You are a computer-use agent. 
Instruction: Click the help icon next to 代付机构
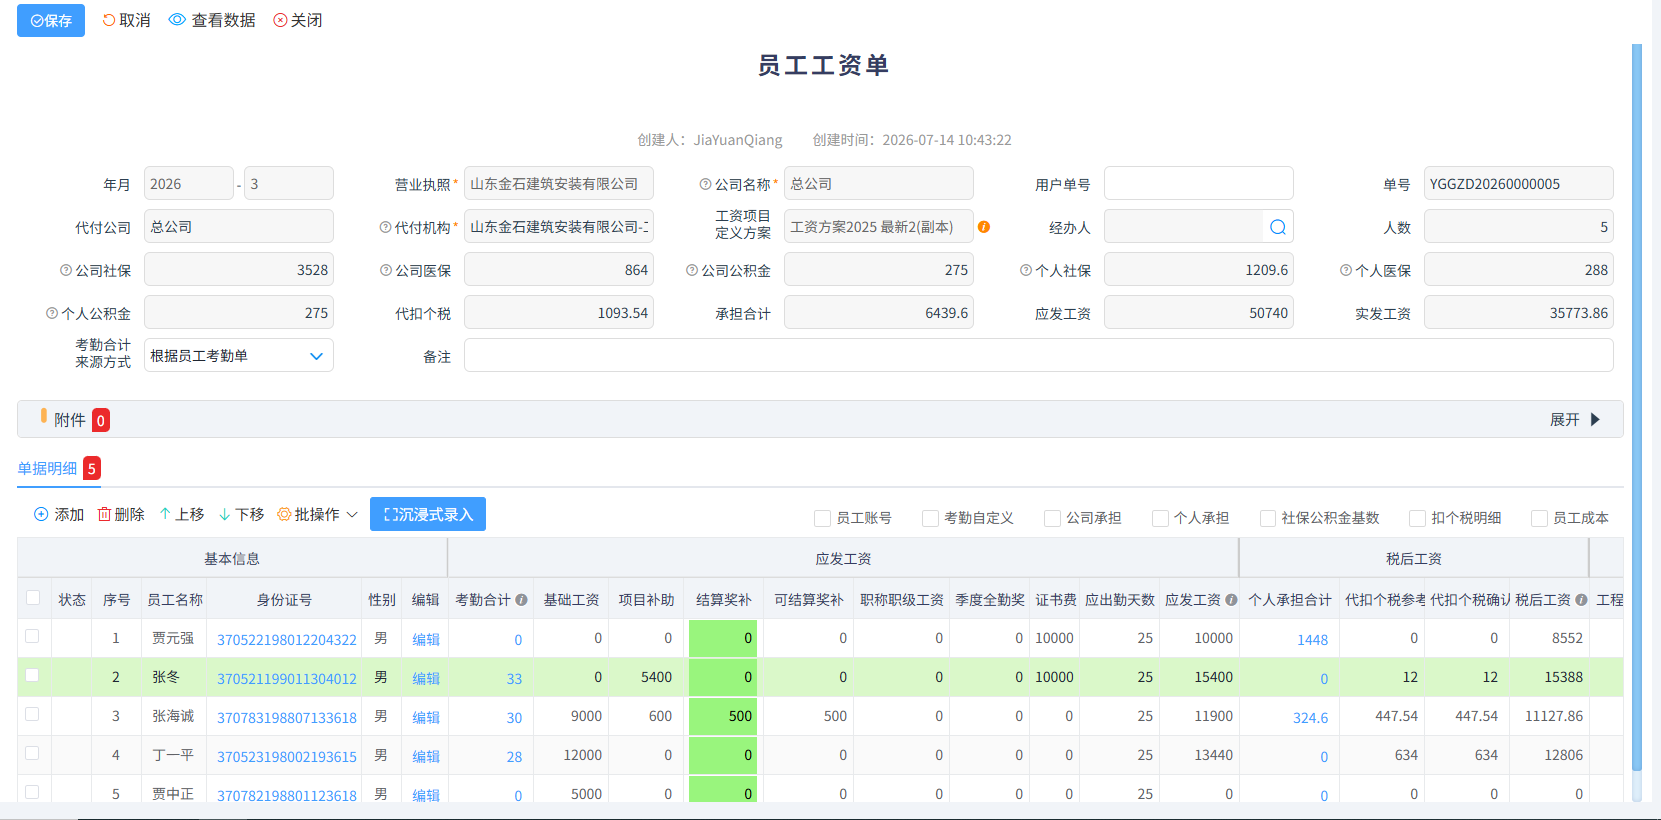coord(385,227)
